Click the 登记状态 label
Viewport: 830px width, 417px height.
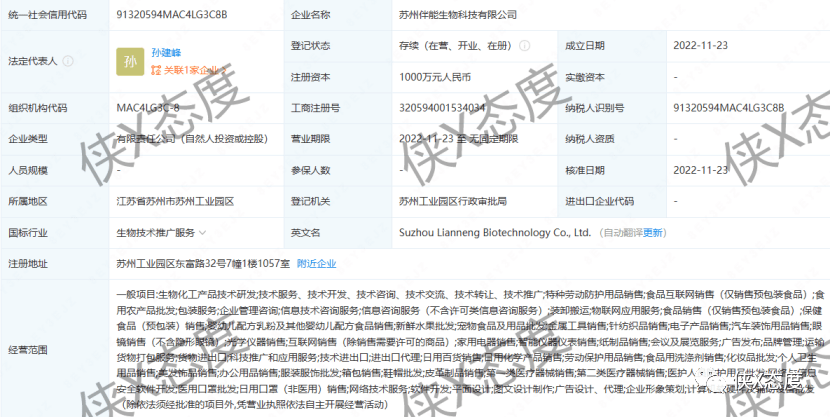click(x=310, y=46)
